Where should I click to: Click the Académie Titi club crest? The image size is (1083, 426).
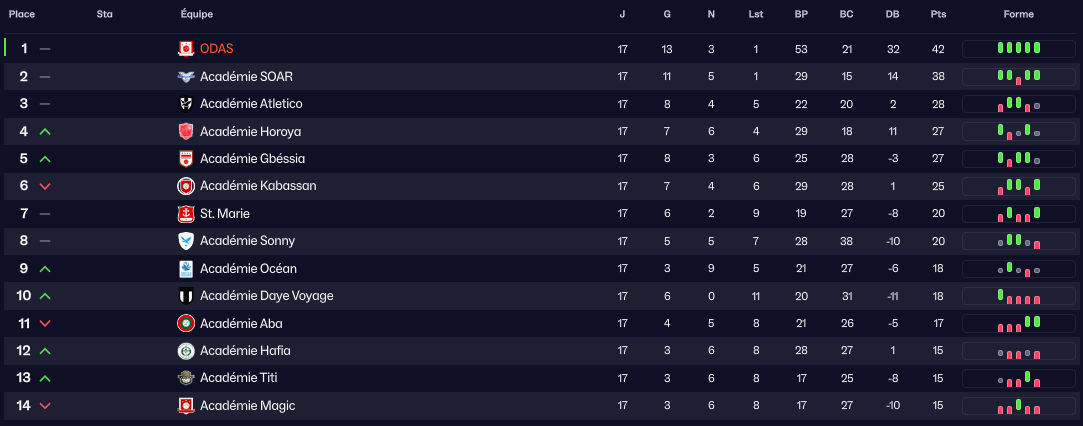[x=186, y=378]
